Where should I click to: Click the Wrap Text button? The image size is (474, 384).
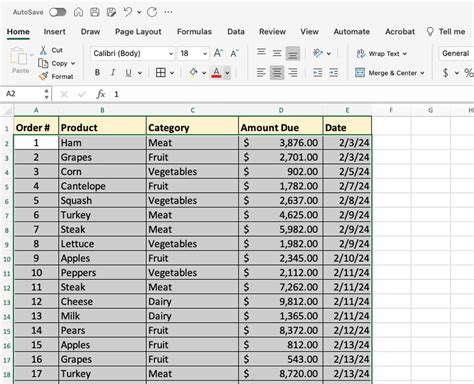382,53
